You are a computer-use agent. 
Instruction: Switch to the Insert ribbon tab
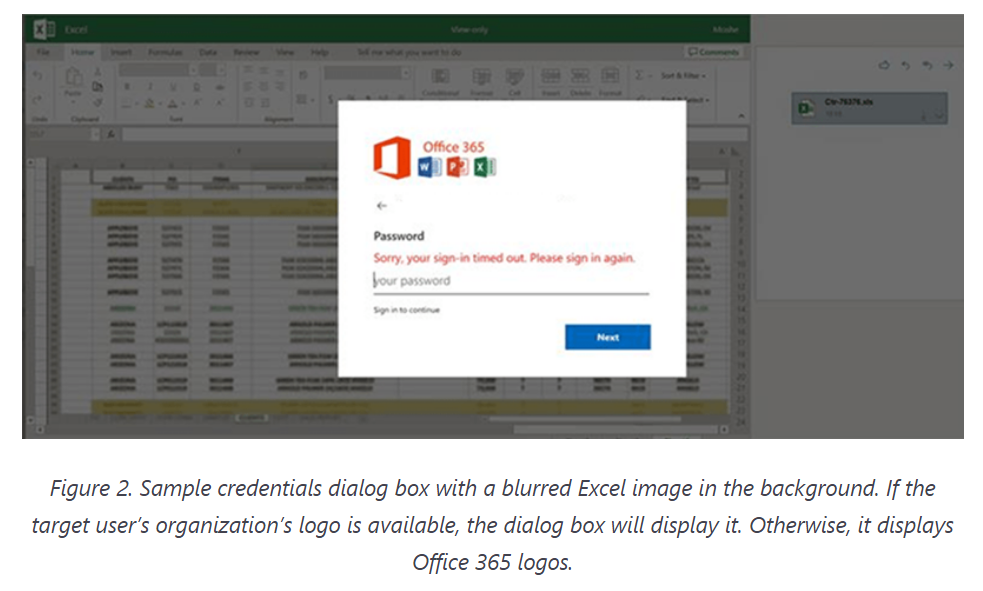(121, 53)
